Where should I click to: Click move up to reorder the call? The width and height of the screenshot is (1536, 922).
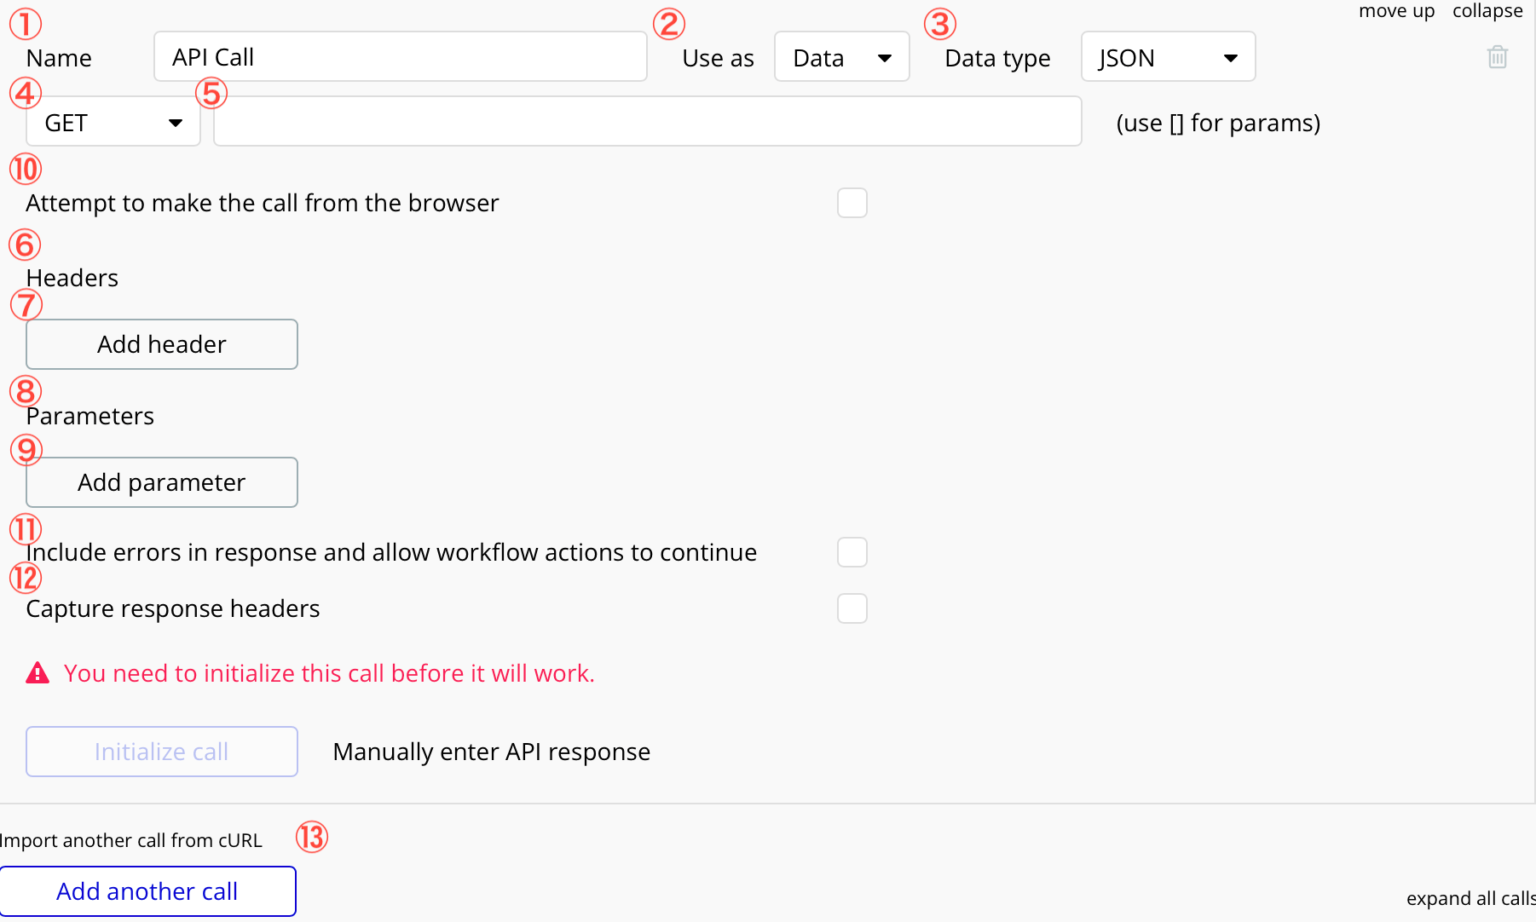pyautogui.click(x=1396, y=11)
